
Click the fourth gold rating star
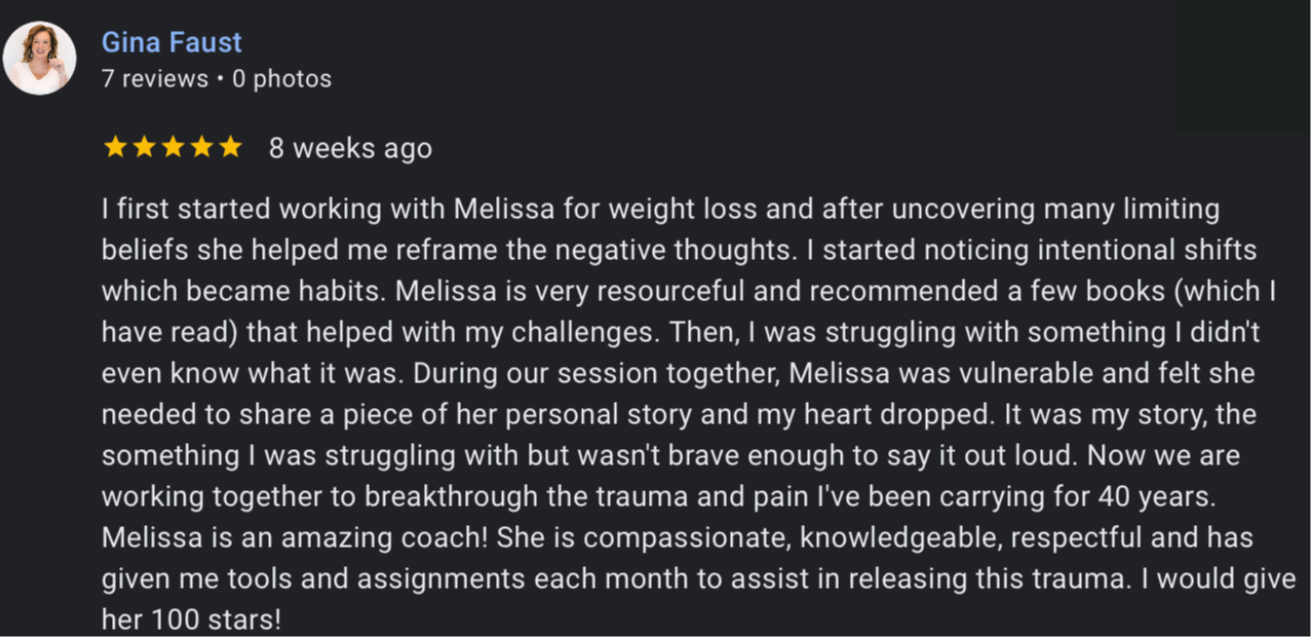pyautogui.click(x=202, y=148)
